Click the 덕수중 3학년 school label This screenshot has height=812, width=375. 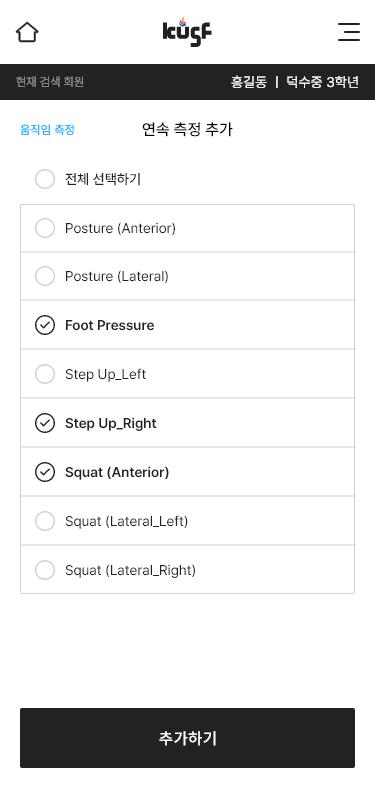click(x=323, y=82)
